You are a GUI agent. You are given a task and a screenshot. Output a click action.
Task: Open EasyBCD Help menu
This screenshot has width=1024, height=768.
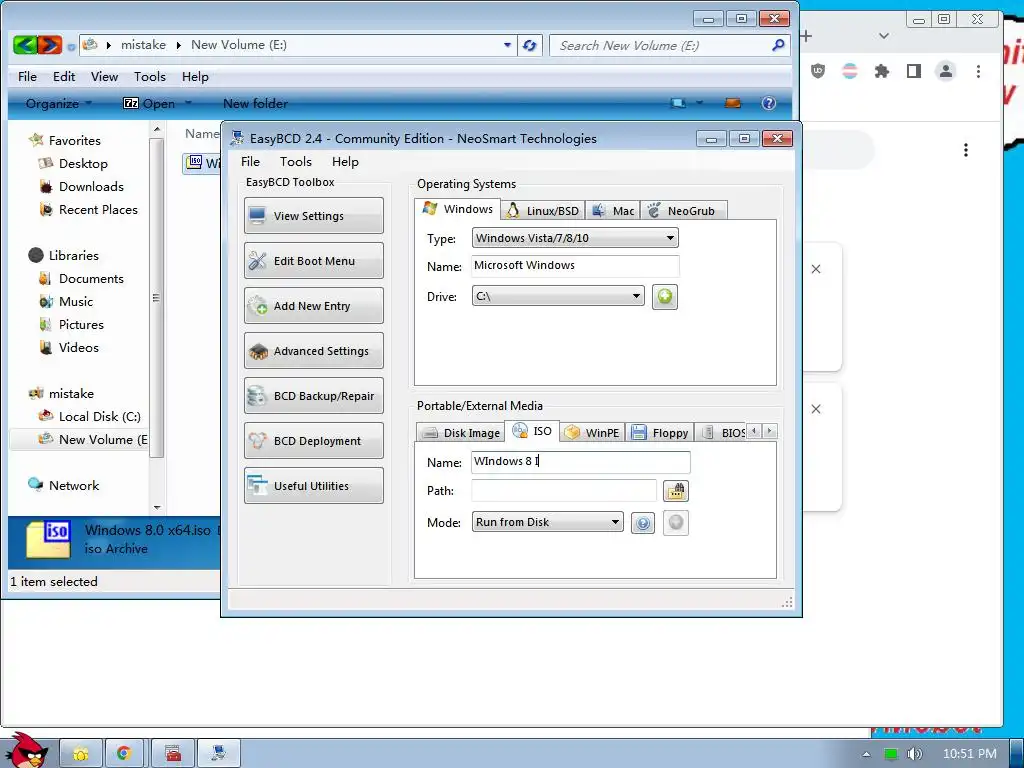pyautogui.click(x=345, y=161)
